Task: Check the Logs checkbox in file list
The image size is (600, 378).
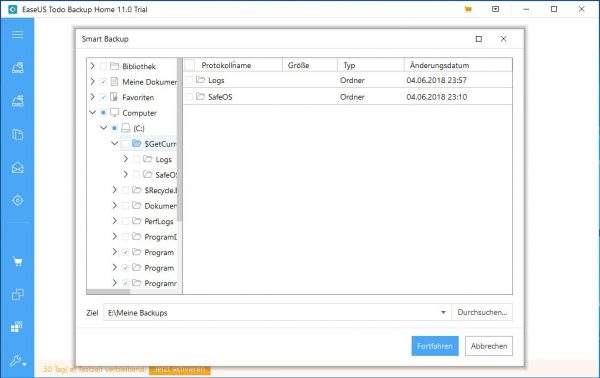Action: pyautogui.click(x=189, y=80)
